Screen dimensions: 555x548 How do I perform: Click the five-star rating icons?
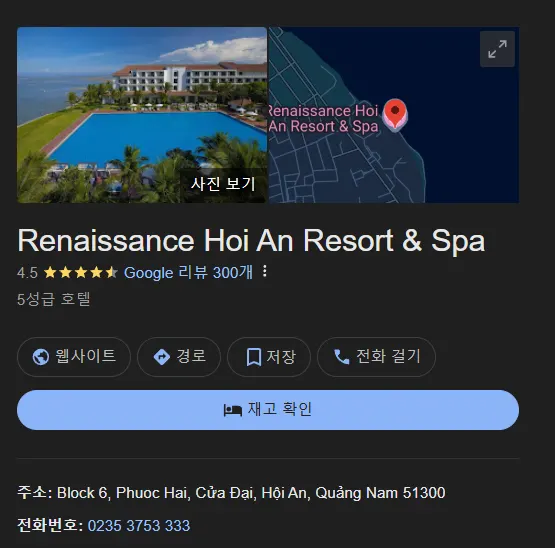pyautogui.click(x=81, y=273)
